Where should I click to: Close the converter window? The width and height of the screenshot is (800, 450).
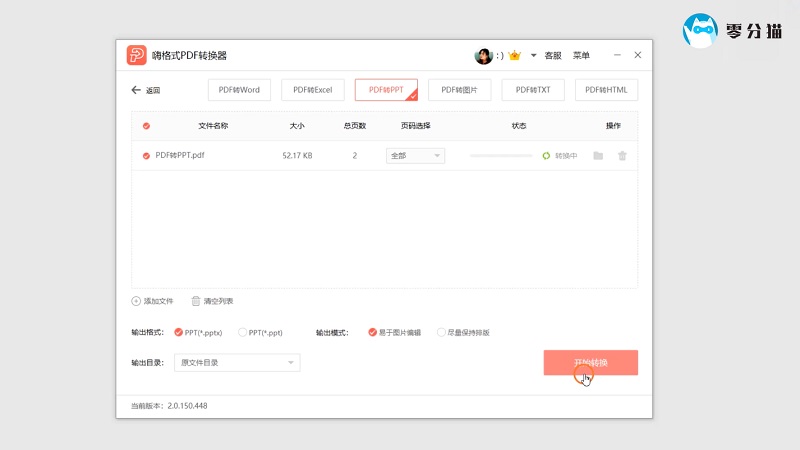(638, 55)
